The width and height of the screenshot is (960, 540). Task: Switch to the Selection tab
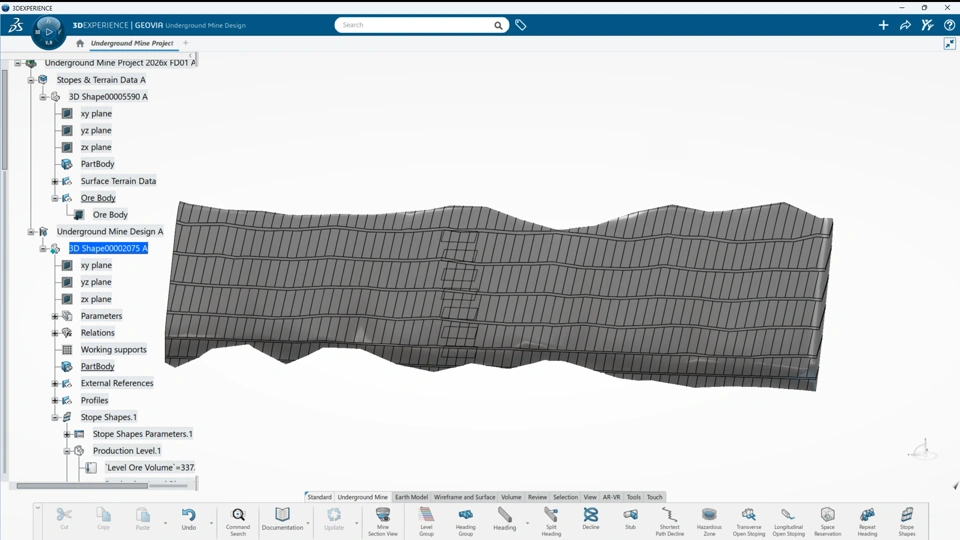coord(565,497)
